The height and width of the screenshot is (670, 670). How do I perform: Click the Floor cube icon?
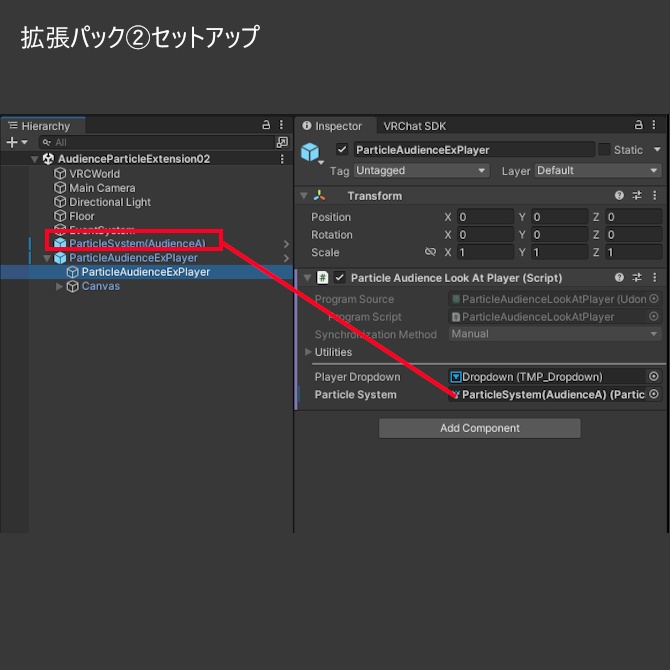pyautogui.click(x=60, y=216)
